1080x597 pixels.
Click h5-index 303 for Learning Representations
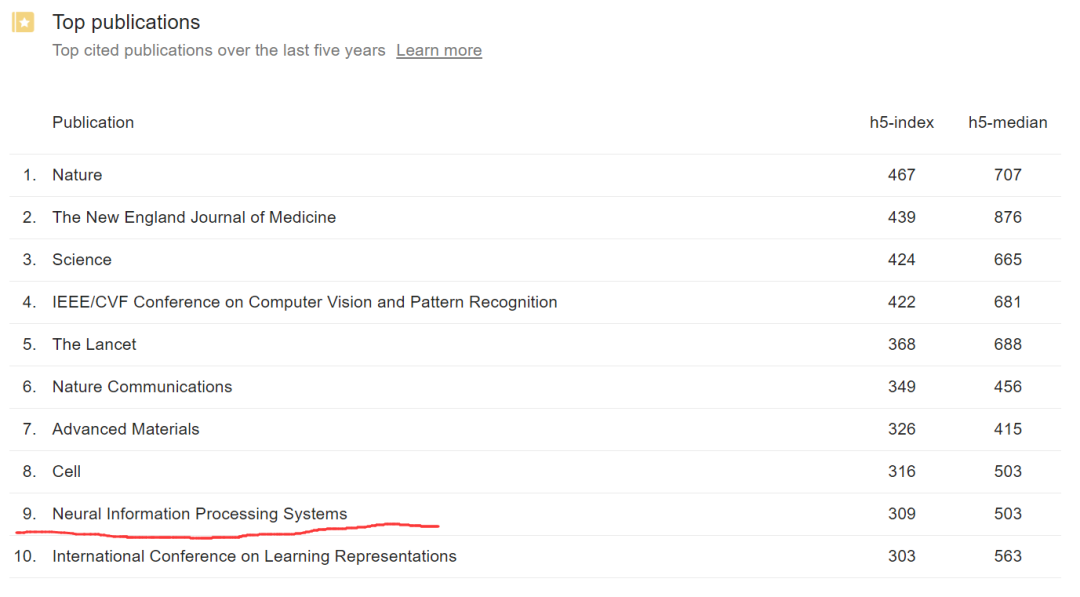pyautogui.click(x=901, y=556)
